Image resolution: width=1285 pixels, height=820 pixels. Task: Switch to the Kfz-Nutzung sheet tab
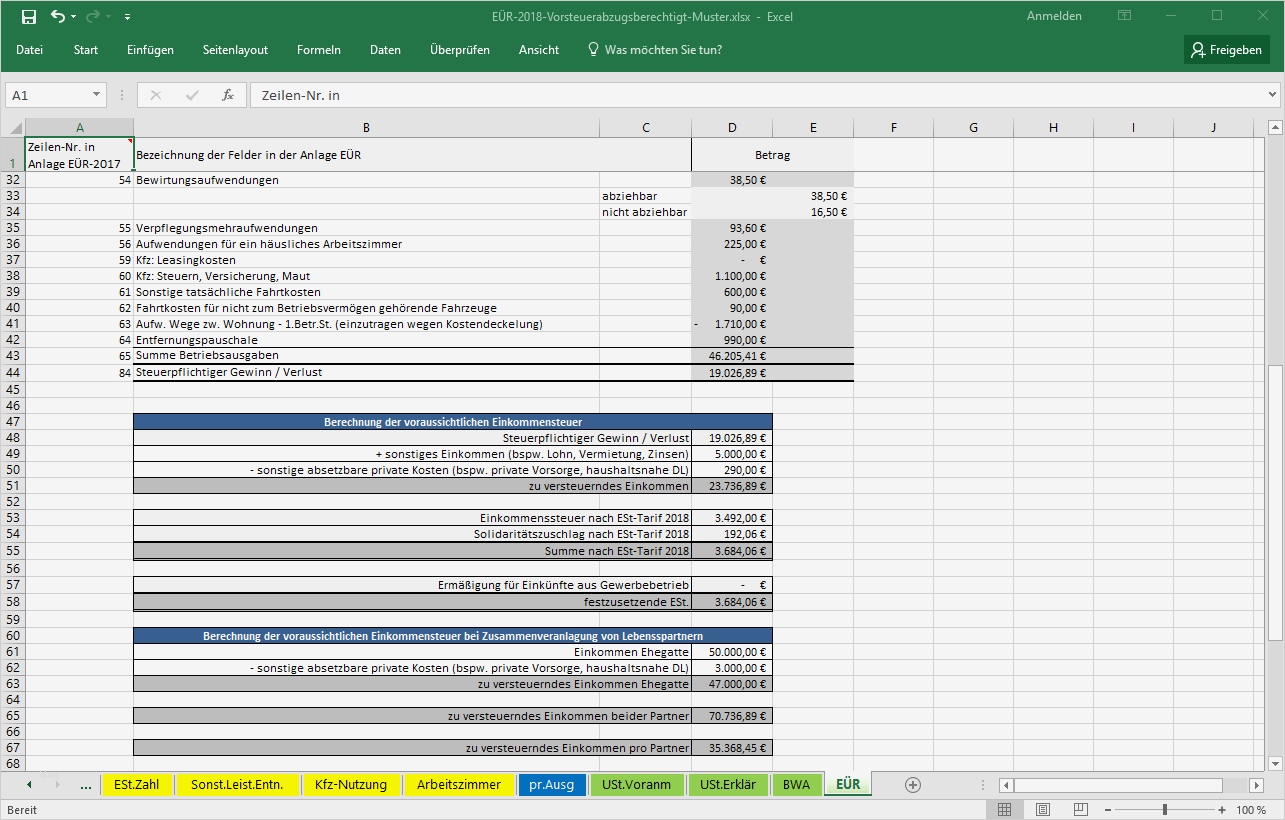351,785
